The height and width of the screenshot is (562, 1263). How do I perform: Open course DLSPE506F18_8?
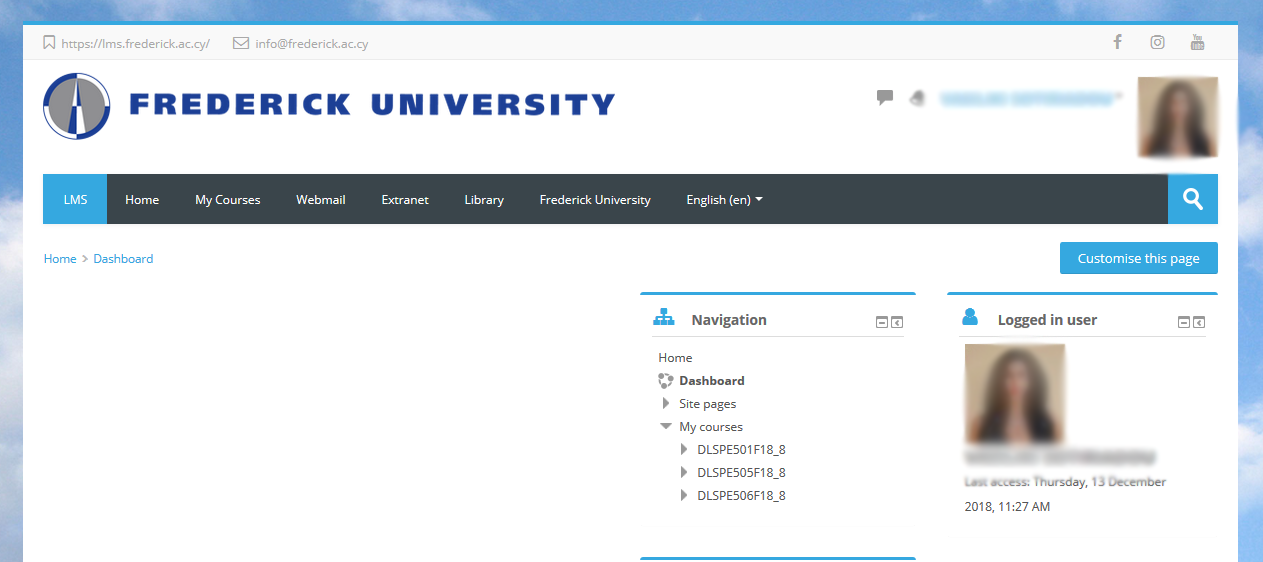[741, 495]
